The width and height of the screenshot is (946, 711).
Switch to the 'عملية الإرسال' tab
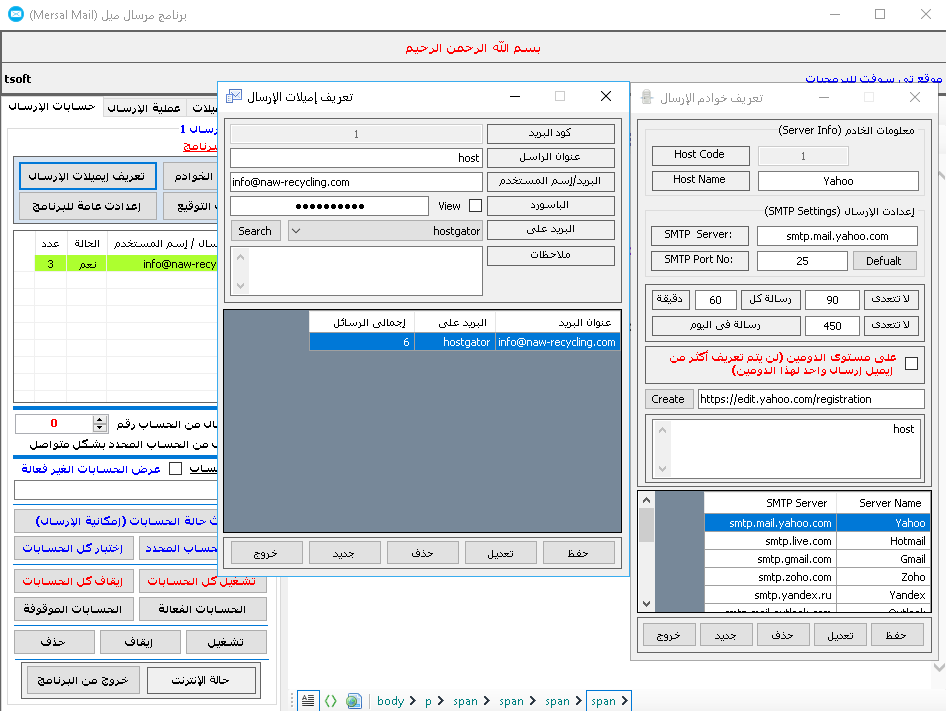(144, 108)
